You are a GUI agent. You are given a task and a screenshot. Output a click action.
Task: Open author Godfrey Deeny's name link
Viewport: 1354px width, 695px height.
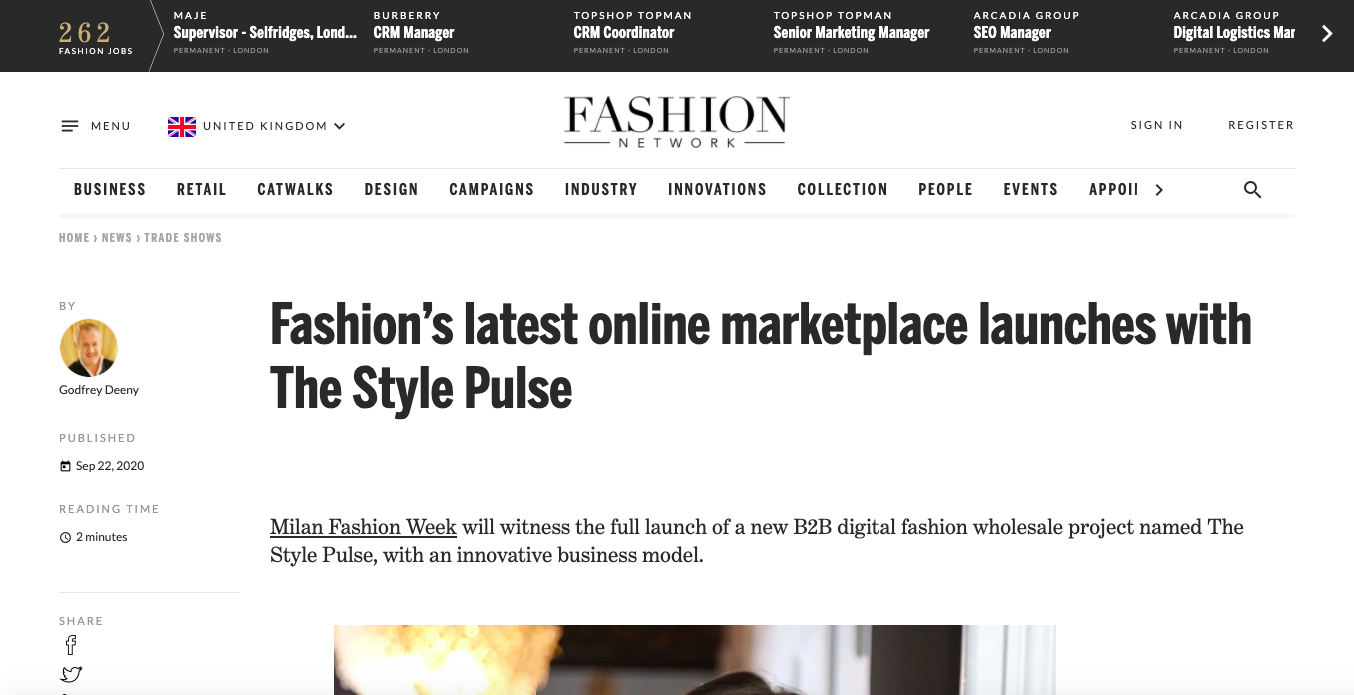click(99, 390)
